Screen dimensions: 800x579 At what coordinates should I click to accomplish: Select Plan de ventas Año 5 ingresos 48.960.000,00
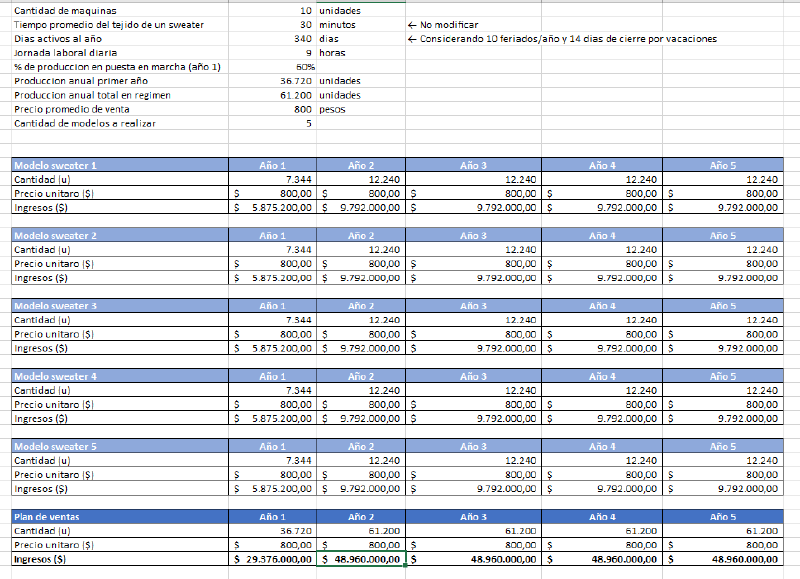(723, 559)
